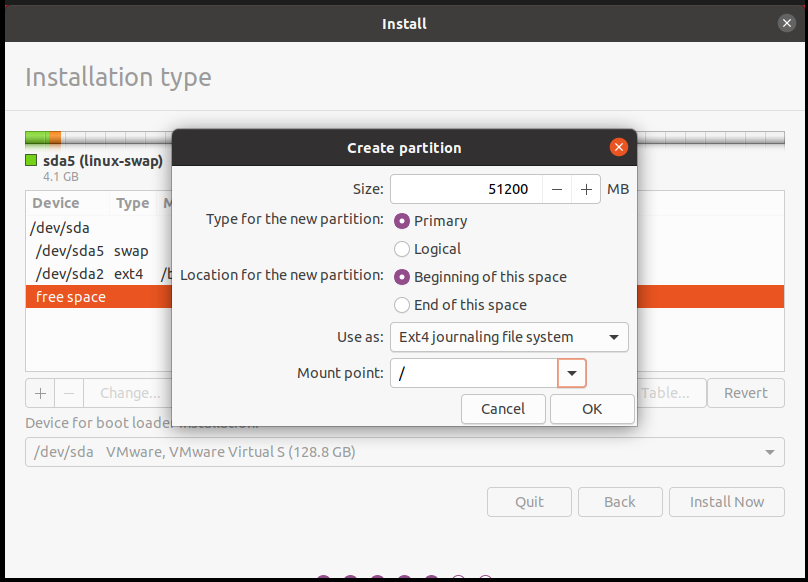Click the Device column header
The image size is (808, 582).
(x=56, y=203)
